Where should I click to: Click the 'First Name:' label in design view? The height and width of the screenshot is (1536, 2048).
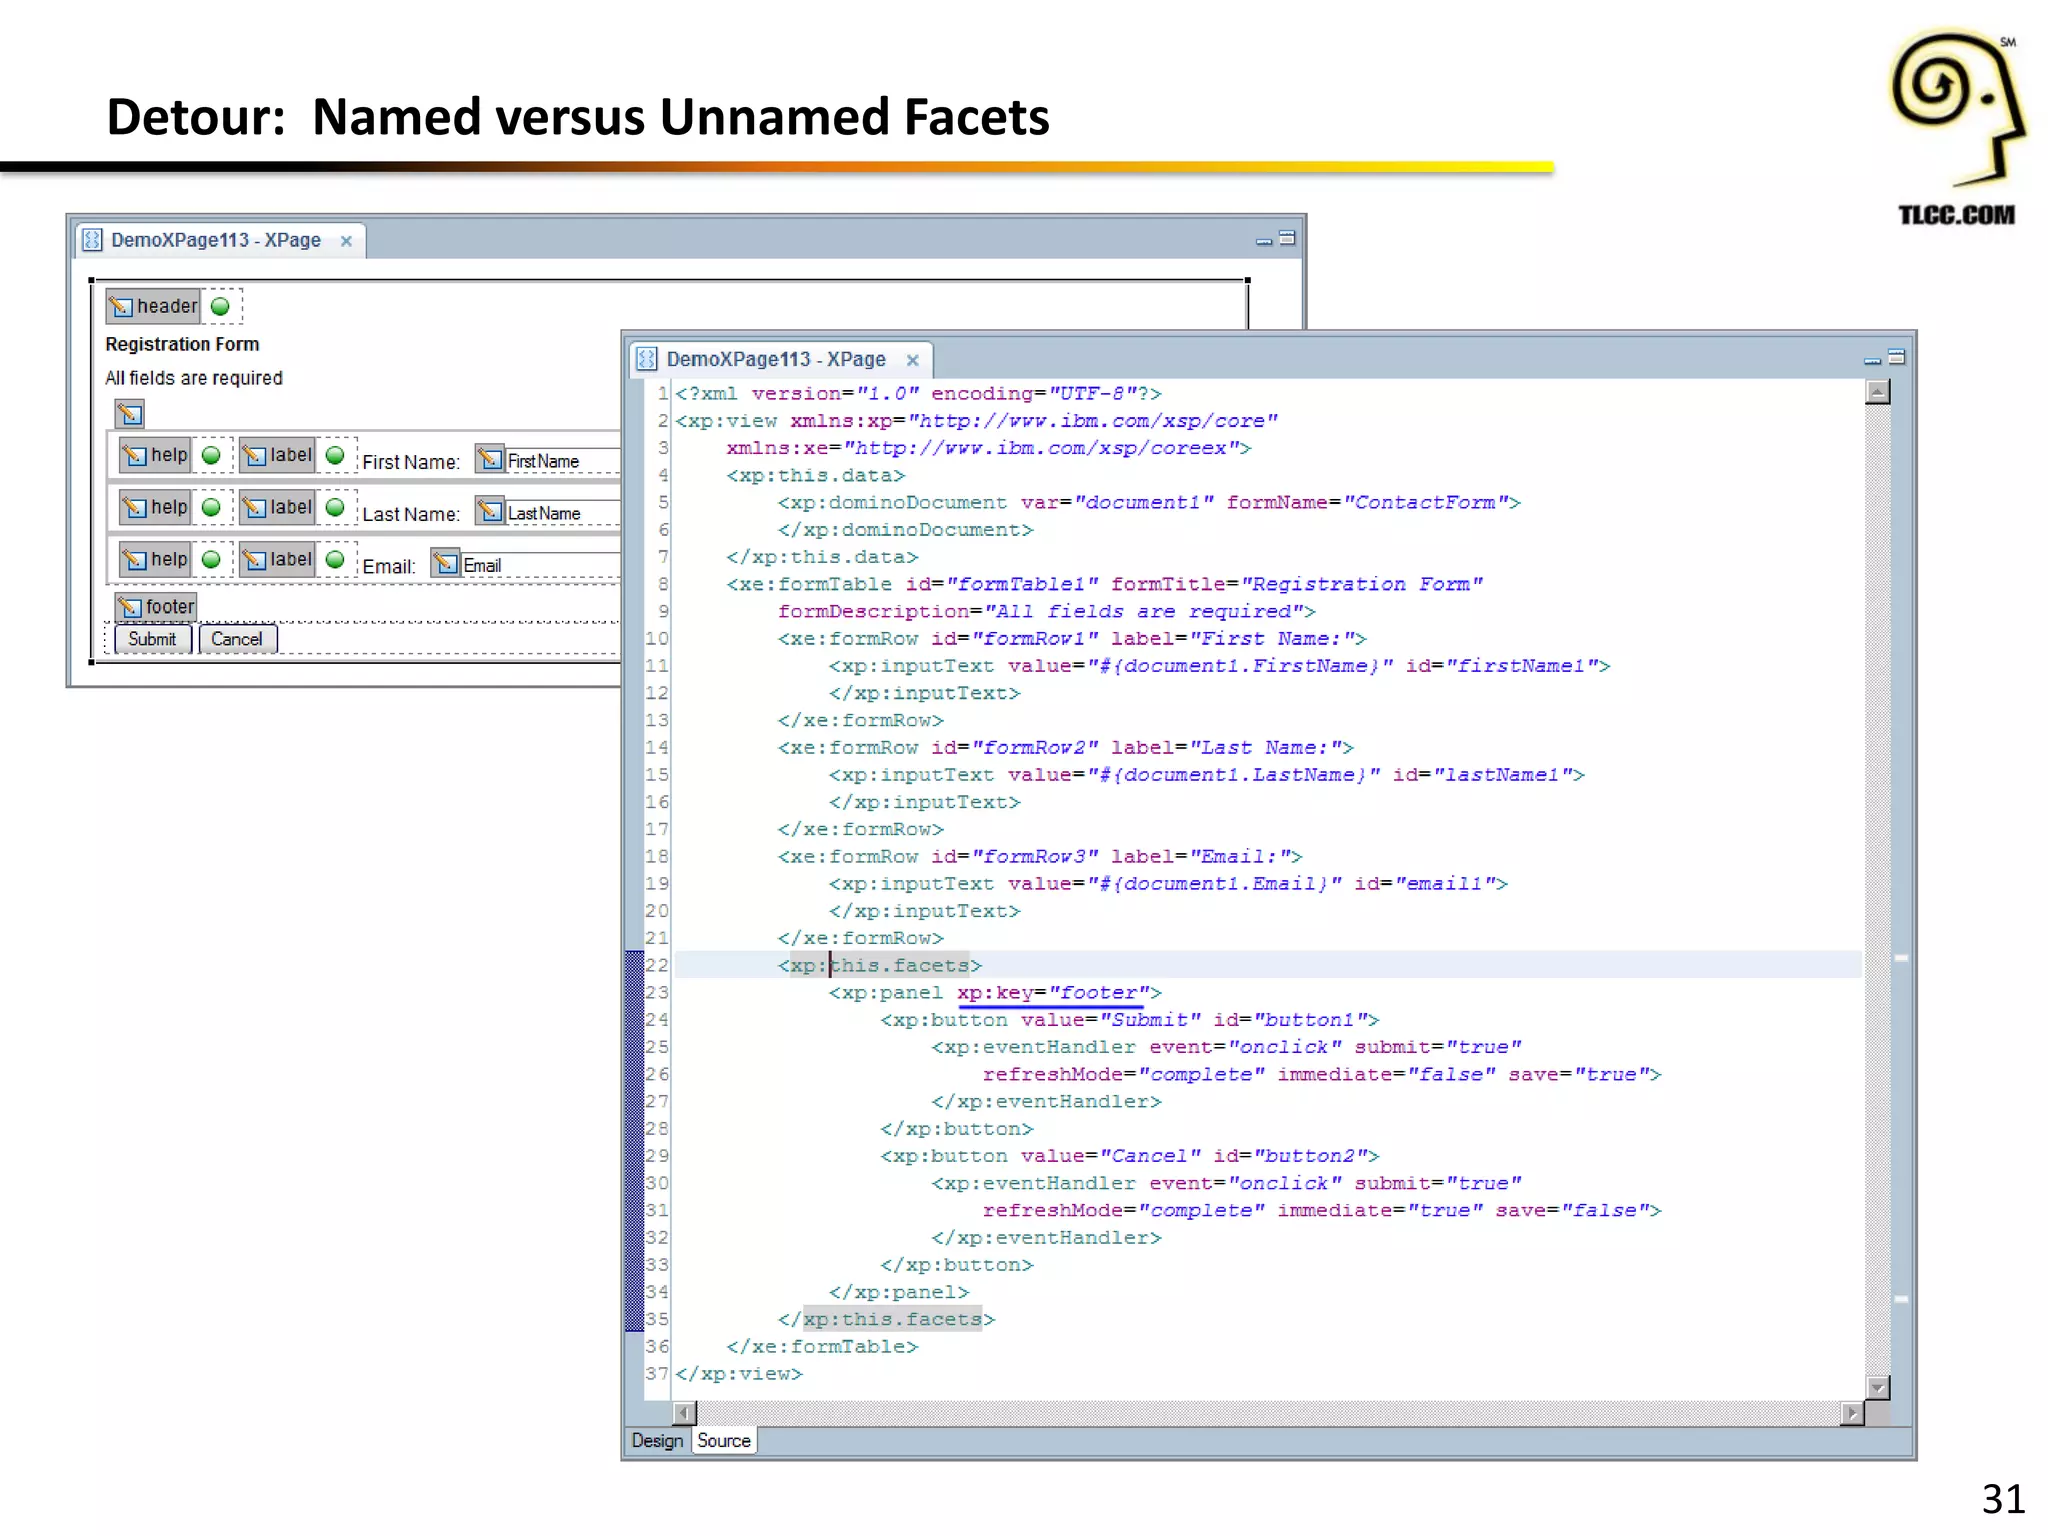point(411,462)
